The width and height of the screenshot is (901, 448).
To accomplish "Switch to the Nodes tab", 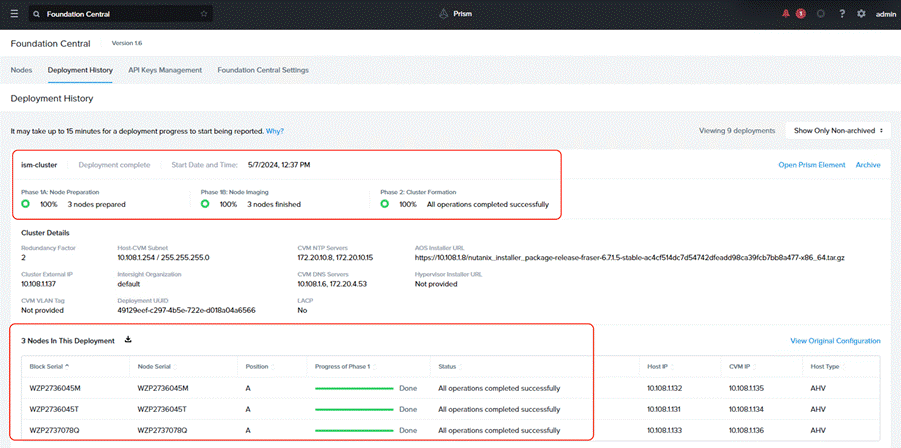I will click(x=21, y=70).
